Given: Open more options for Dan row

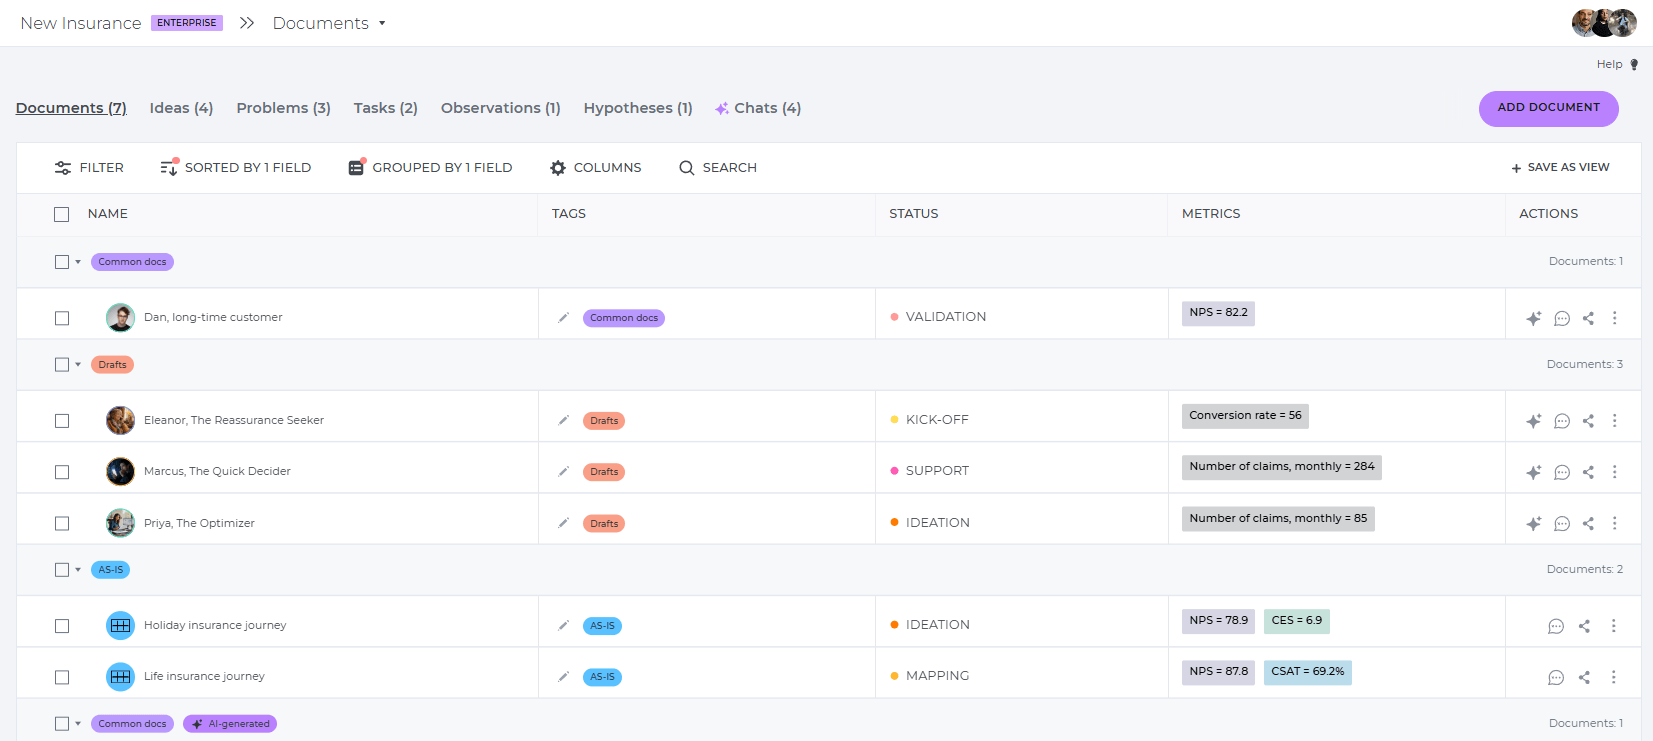Looking at the screenshot, I should tap(1614, 318).
